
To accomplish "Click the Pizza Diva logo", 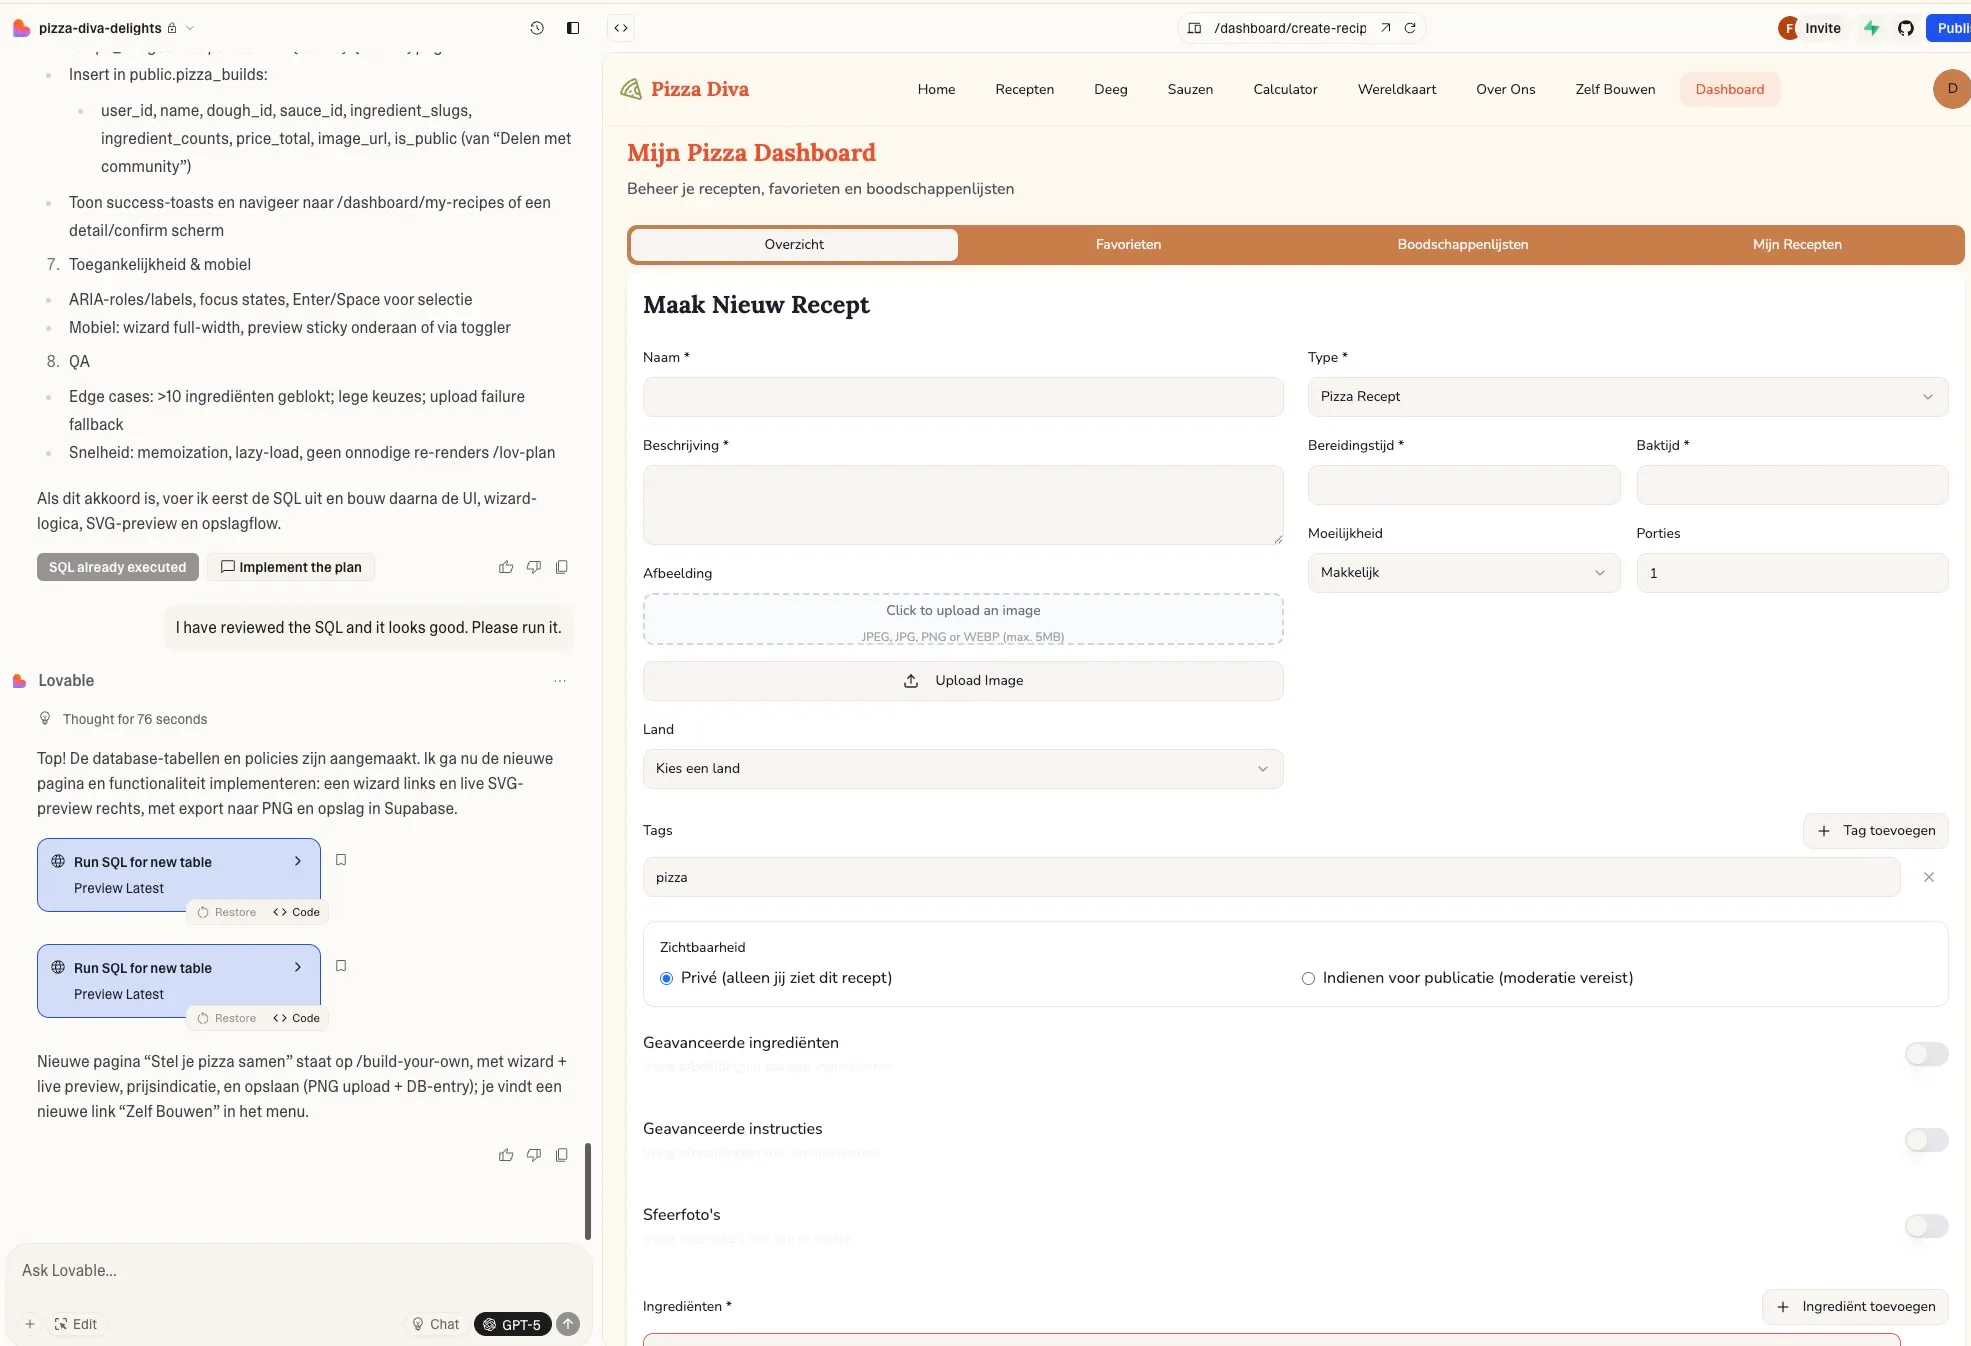I will (x=684, y=89).
